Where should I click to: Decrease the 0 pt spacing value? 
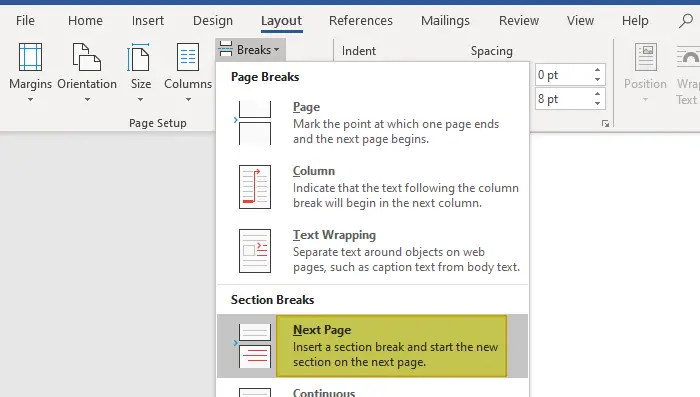pos(597,79)
